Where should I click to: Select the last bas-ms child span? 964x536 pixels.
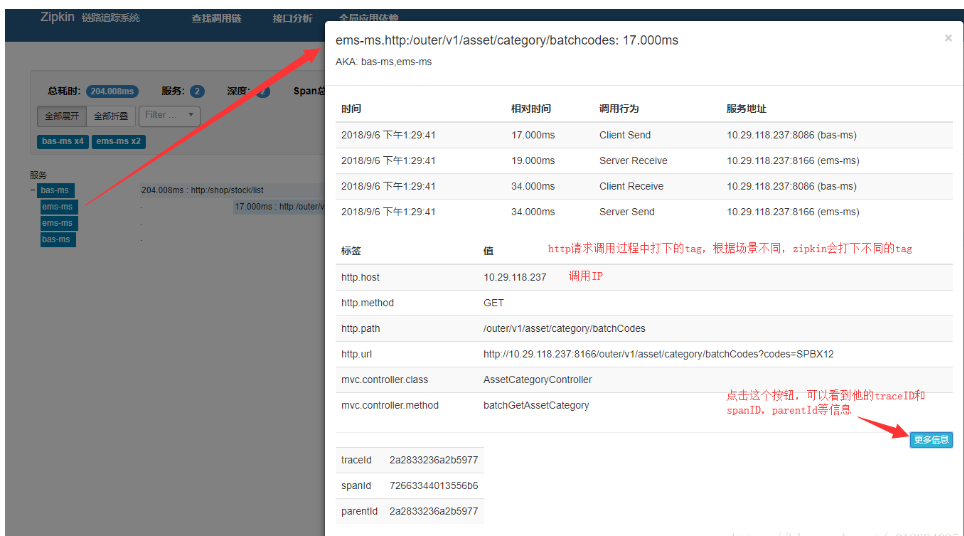click(x=57, y=239)
